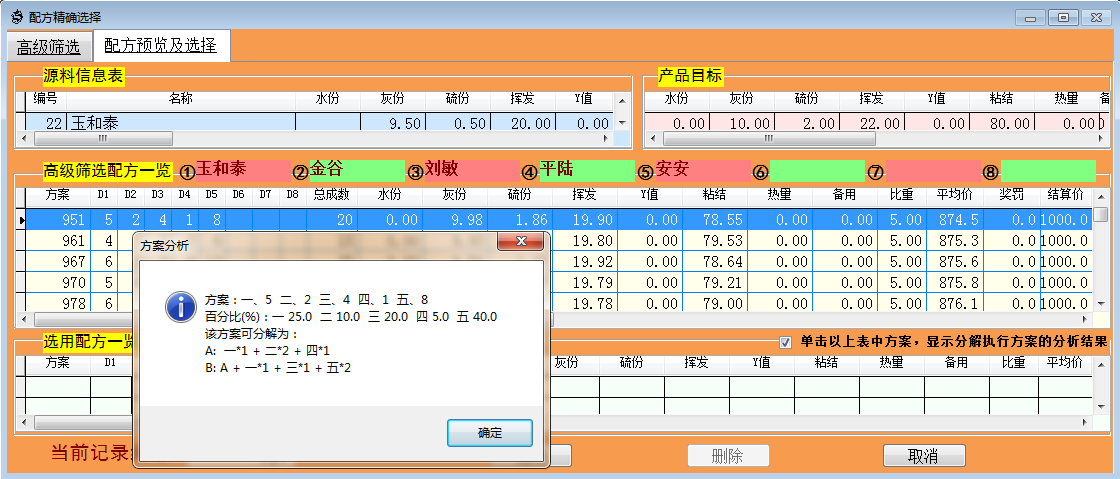The height and width of the screenshot is (479, 1120).
Task: Click 确定 button in 方案分析 dialog
Action: pyautogui.click(x=489, y=433)
